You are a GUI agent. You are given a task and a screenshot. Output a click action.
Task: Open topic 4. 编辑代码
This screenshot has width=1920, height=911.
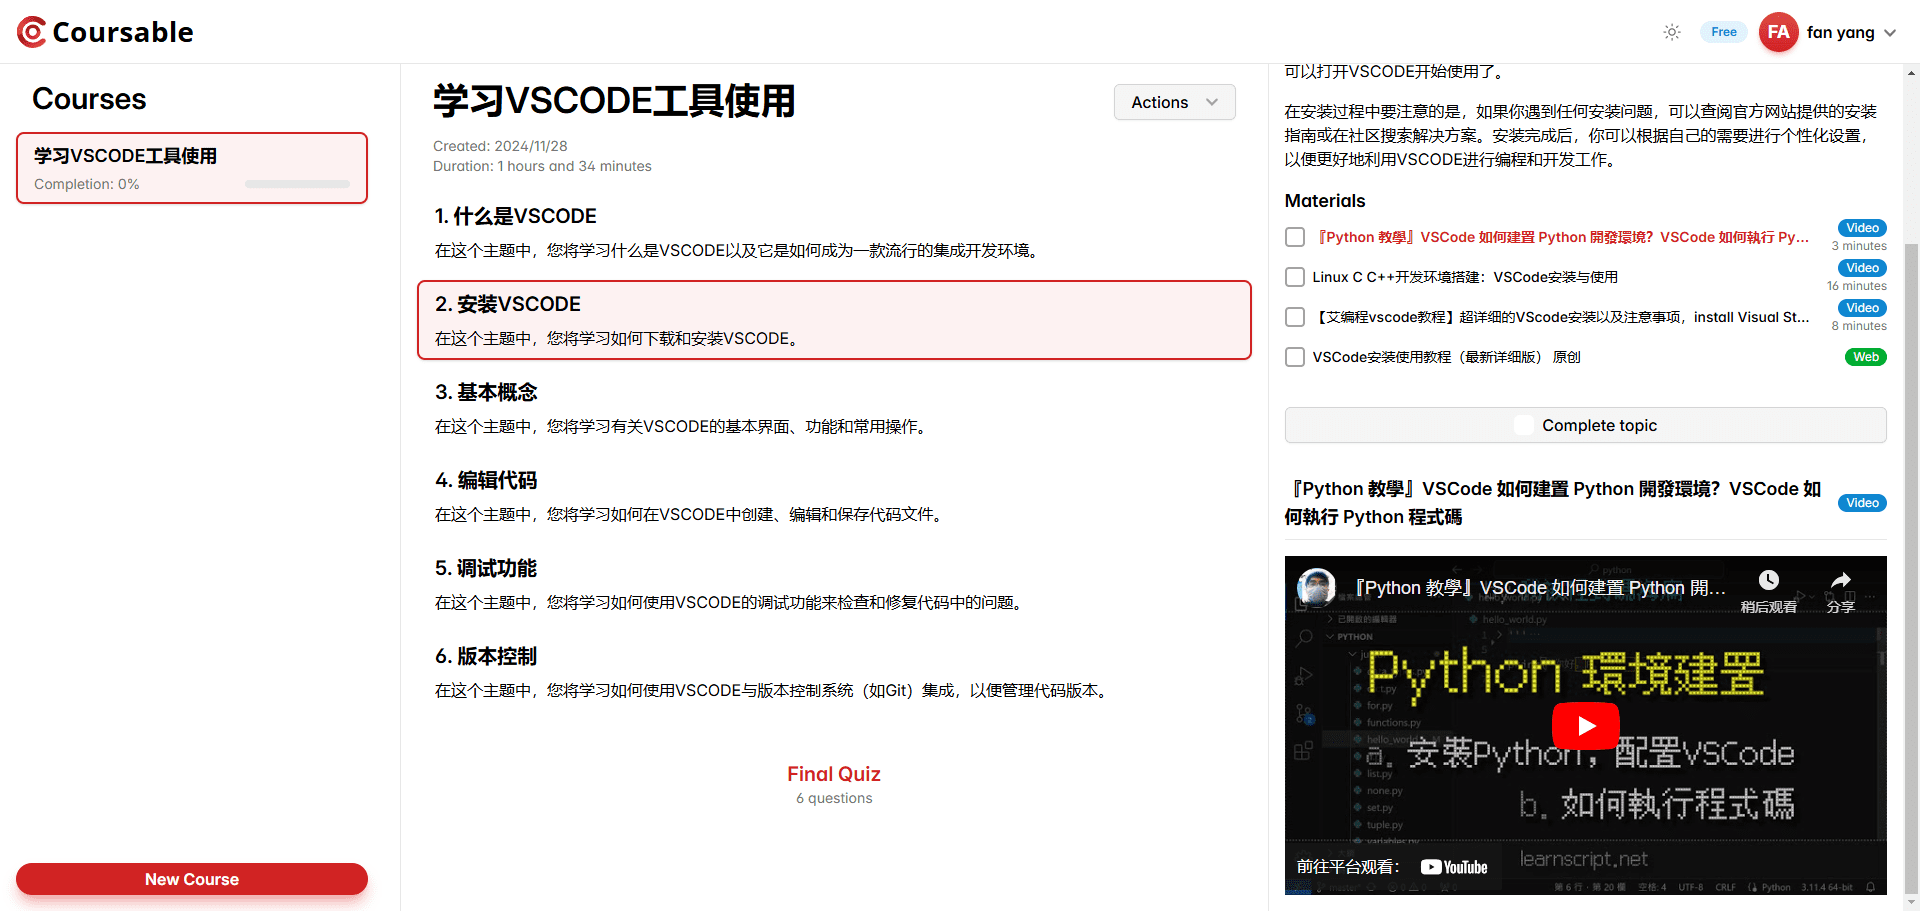[834, 496]
